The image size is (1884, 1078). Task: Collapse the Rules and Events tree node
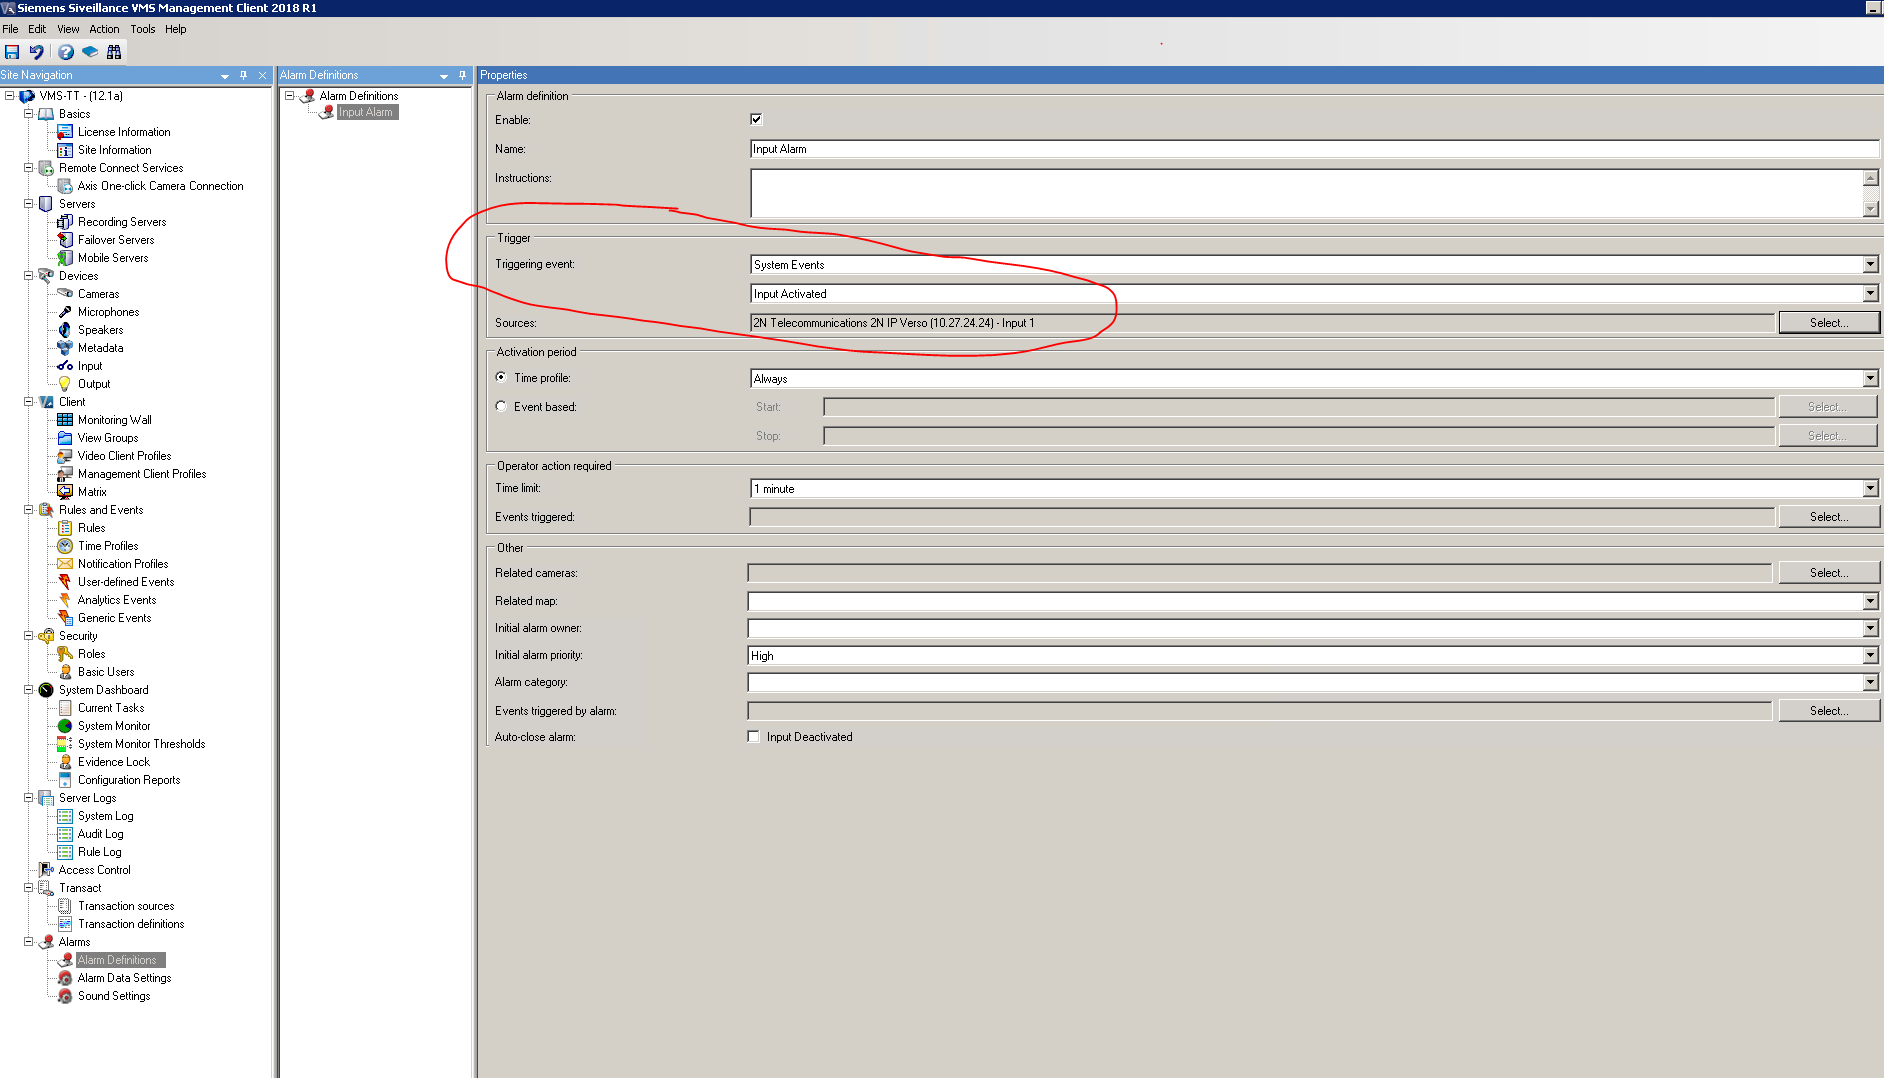pyautogui.click(x=29, y=510)
